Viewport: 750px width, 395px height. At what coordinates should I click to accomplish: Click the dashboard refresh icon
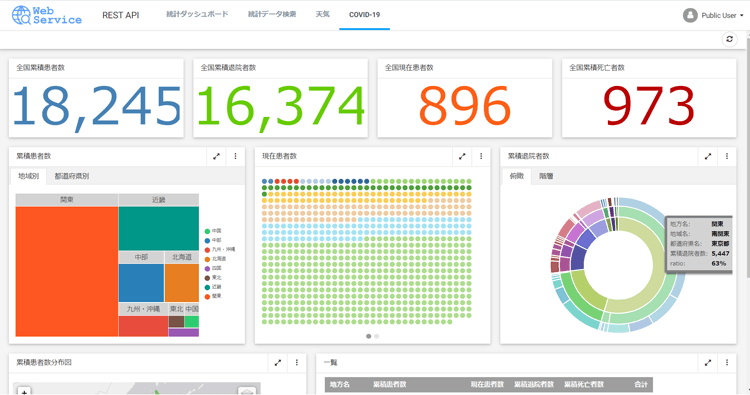coord(729,39)
